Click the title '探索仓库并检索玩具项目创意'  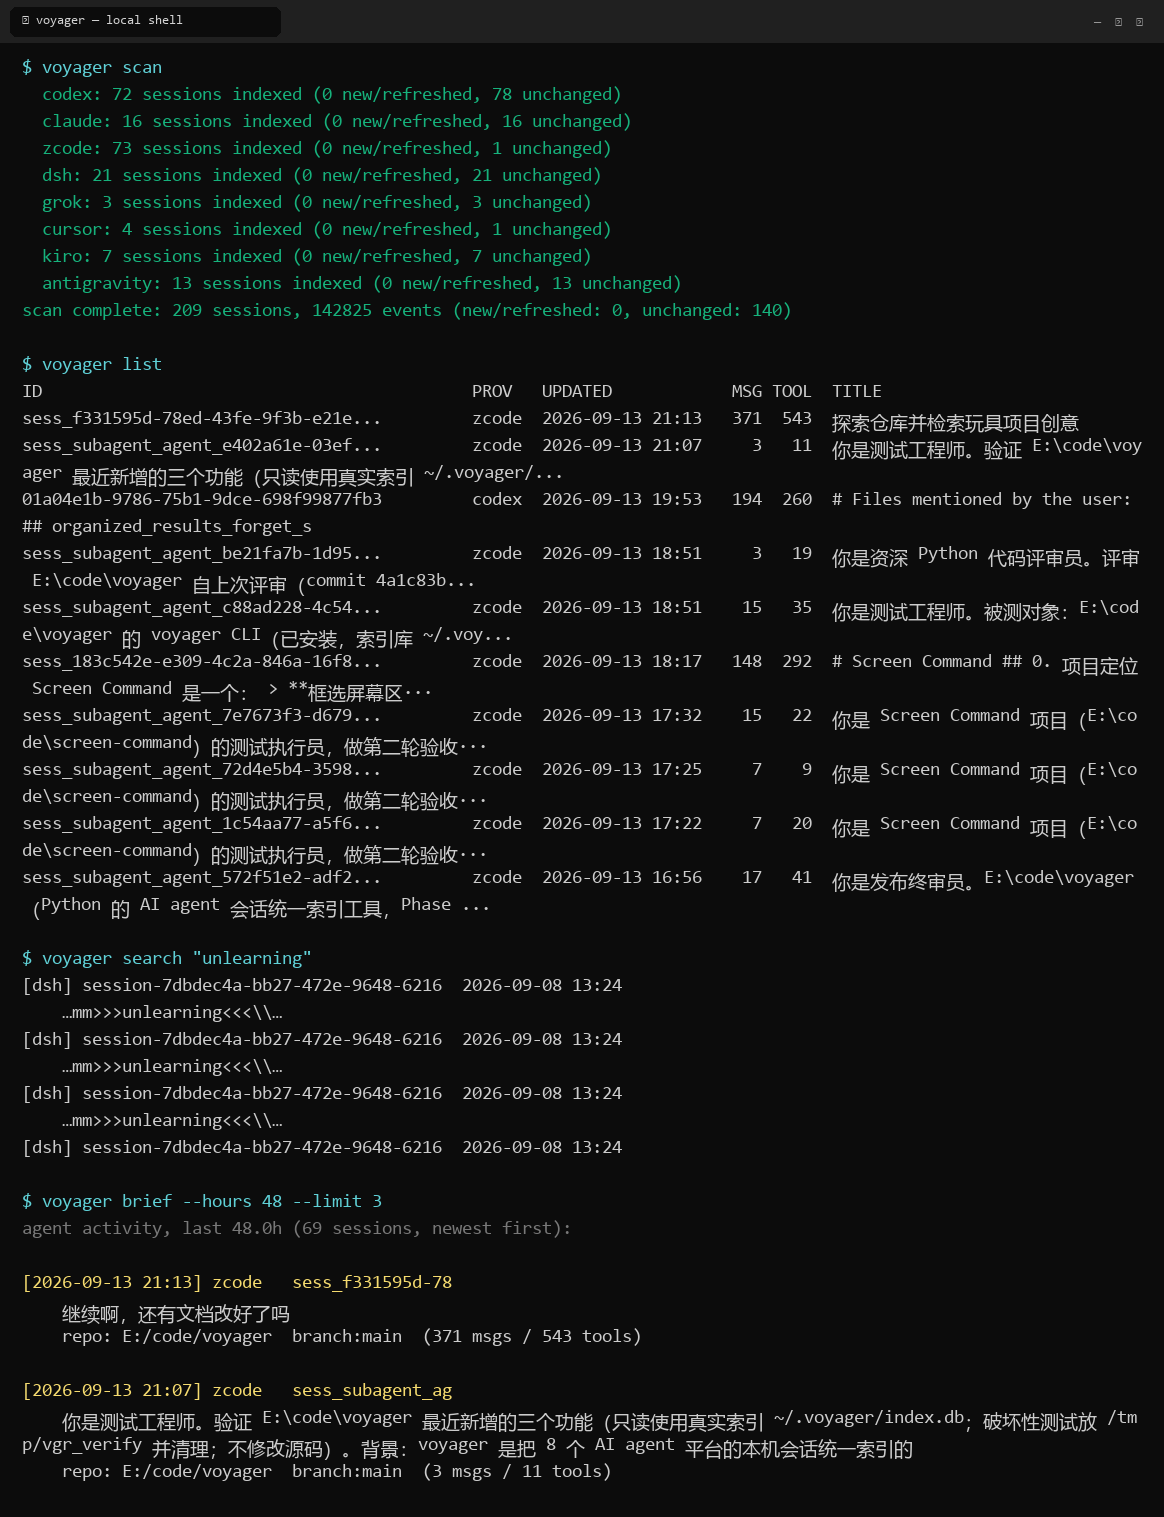[x=956, y=423]
